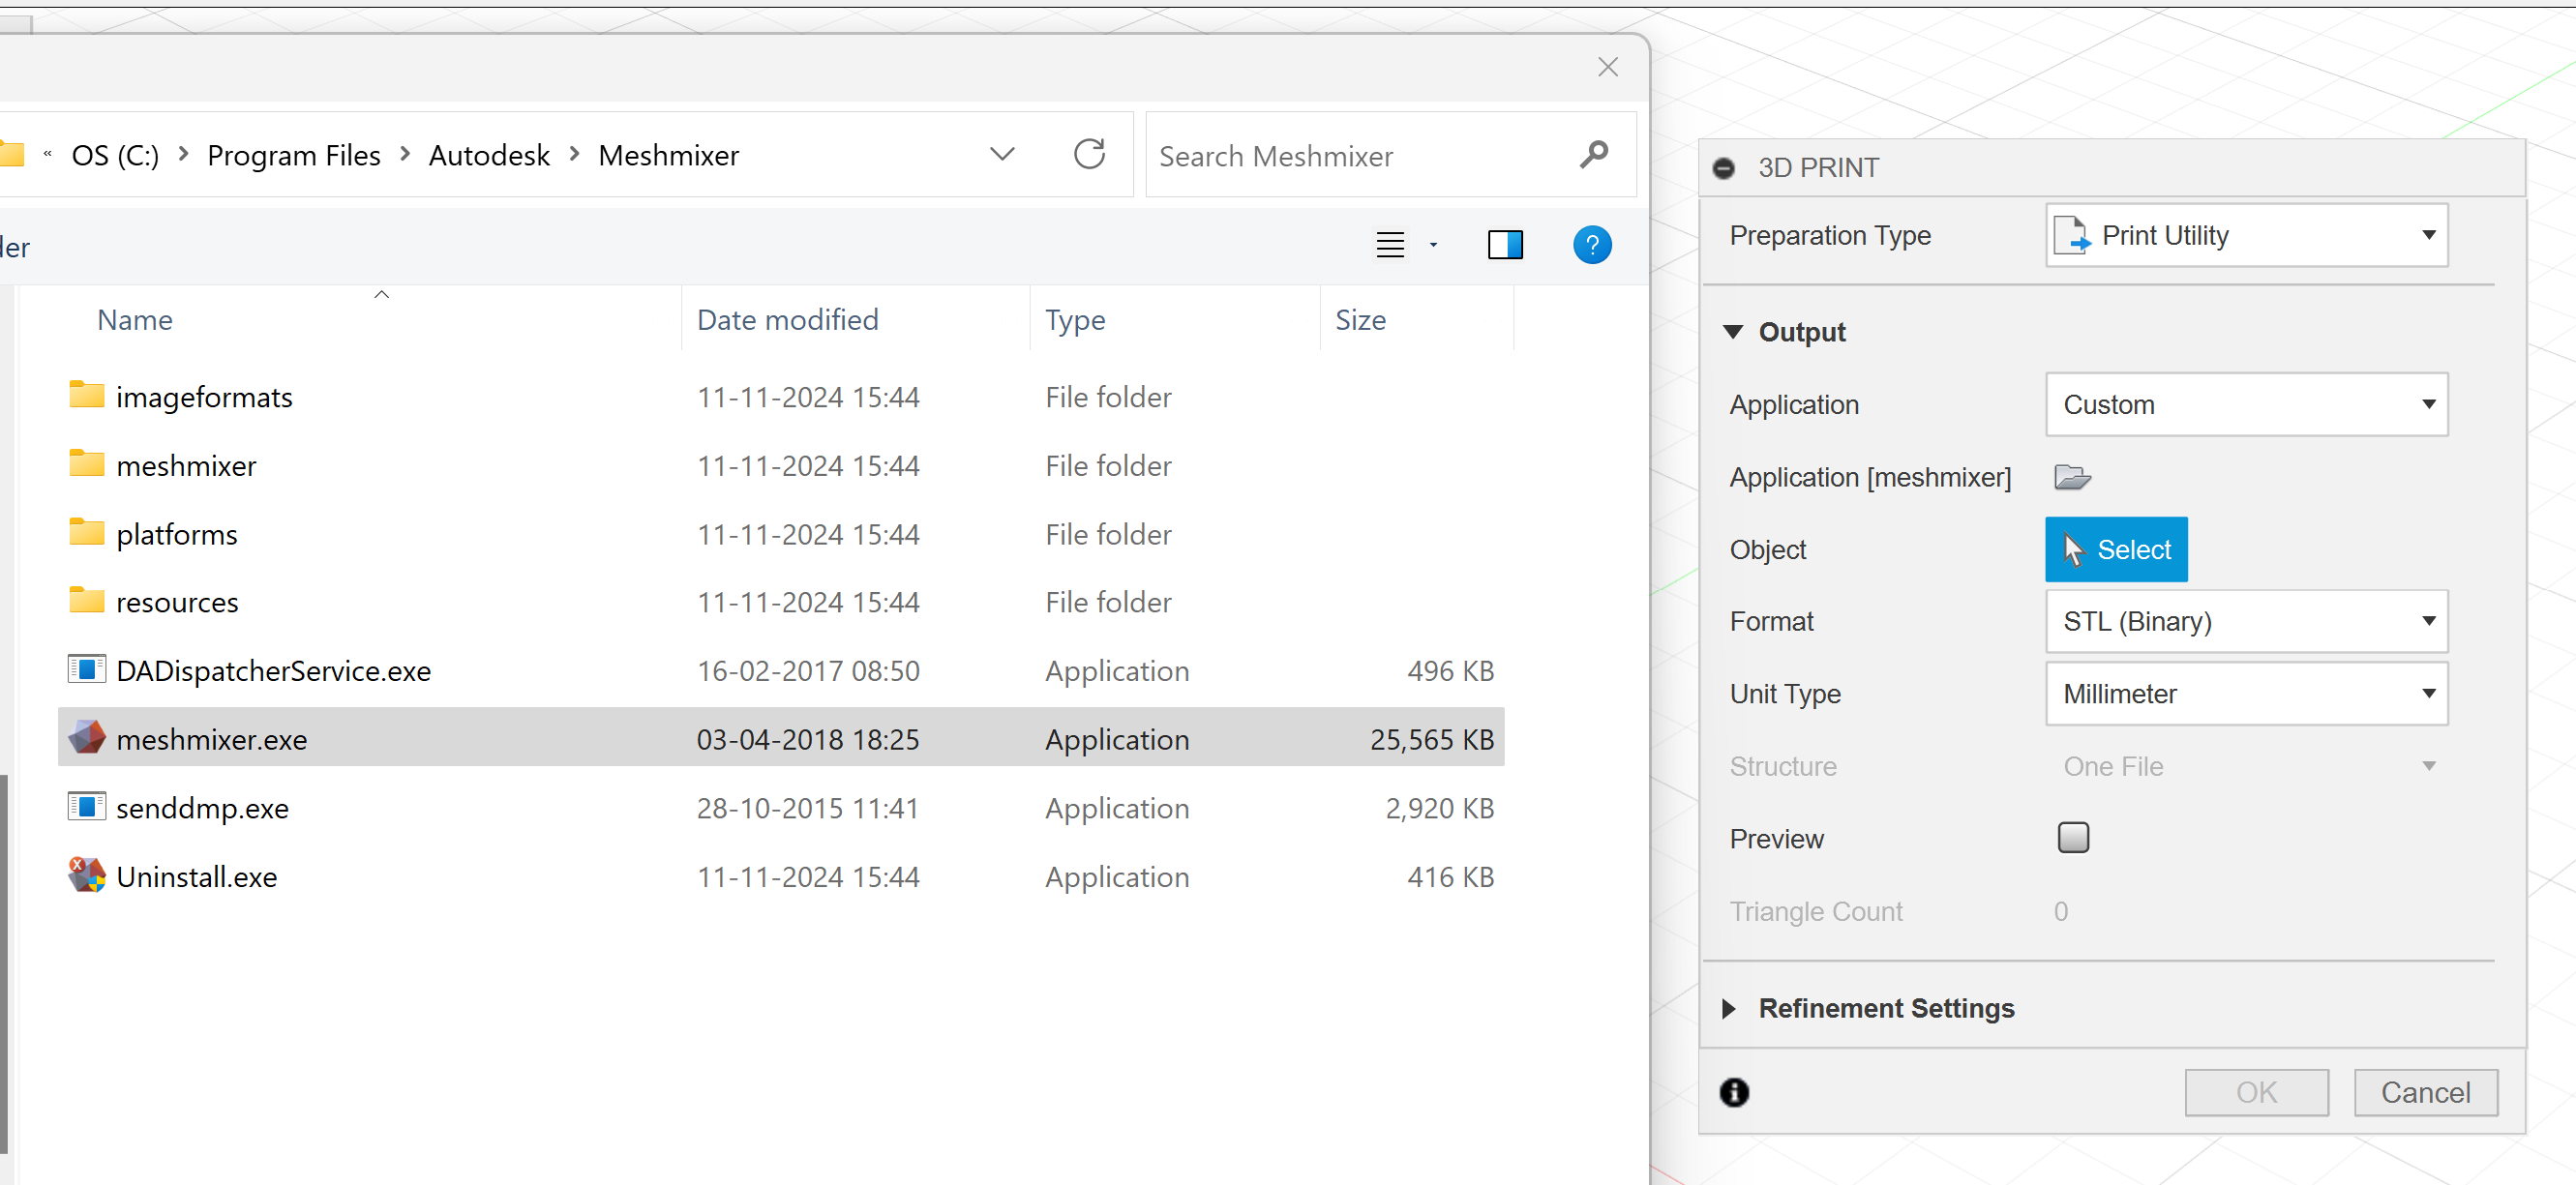Viewport: 2576px width, 1185px height.
Task: Sort files by Date modified column
Action: coord(787,320)
